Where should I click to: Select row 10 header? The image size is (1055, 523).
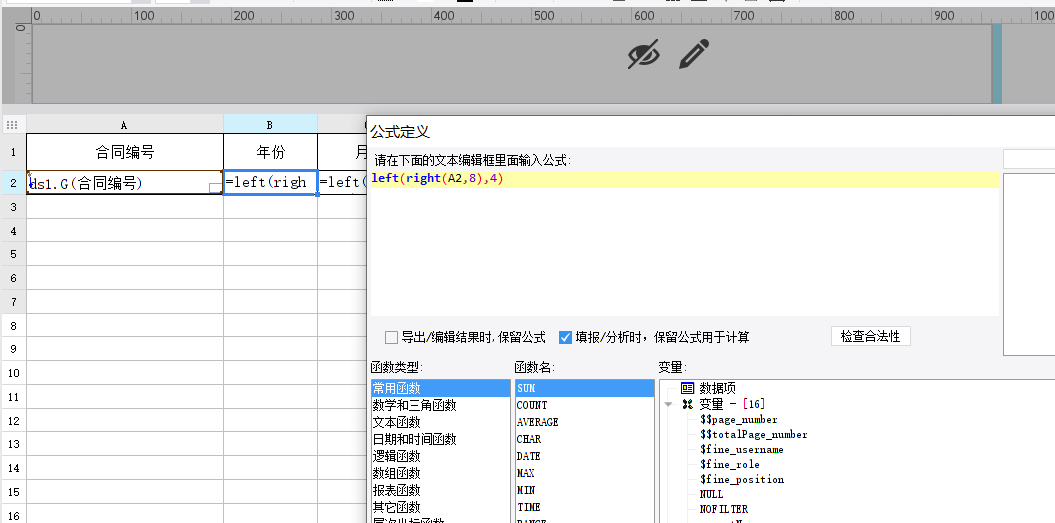point(13,373)
